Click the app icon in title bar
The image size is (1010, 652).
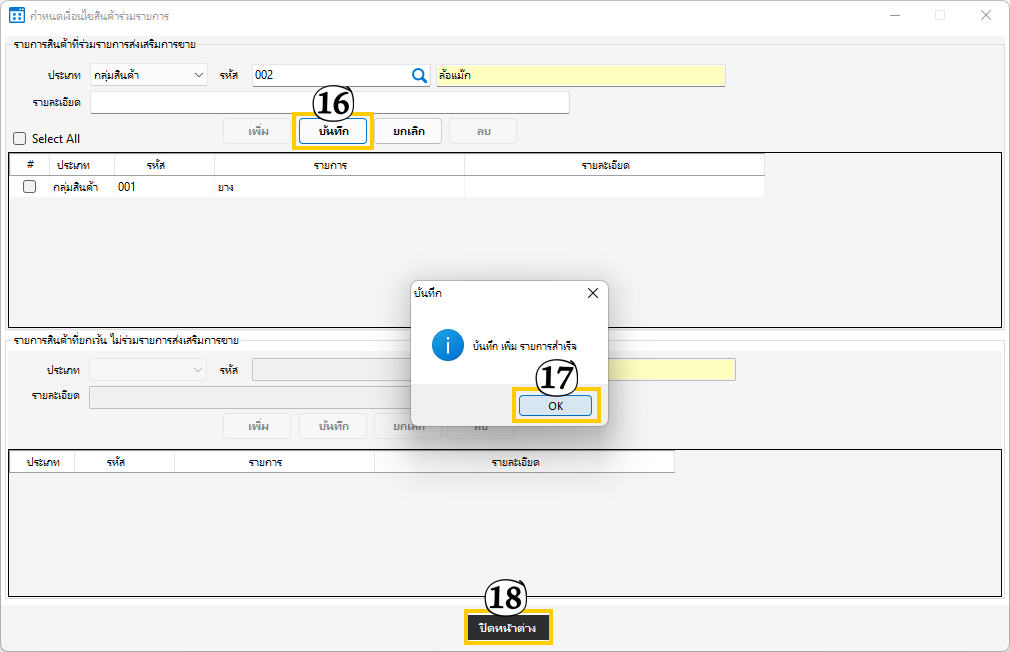(x=16, y=15)
